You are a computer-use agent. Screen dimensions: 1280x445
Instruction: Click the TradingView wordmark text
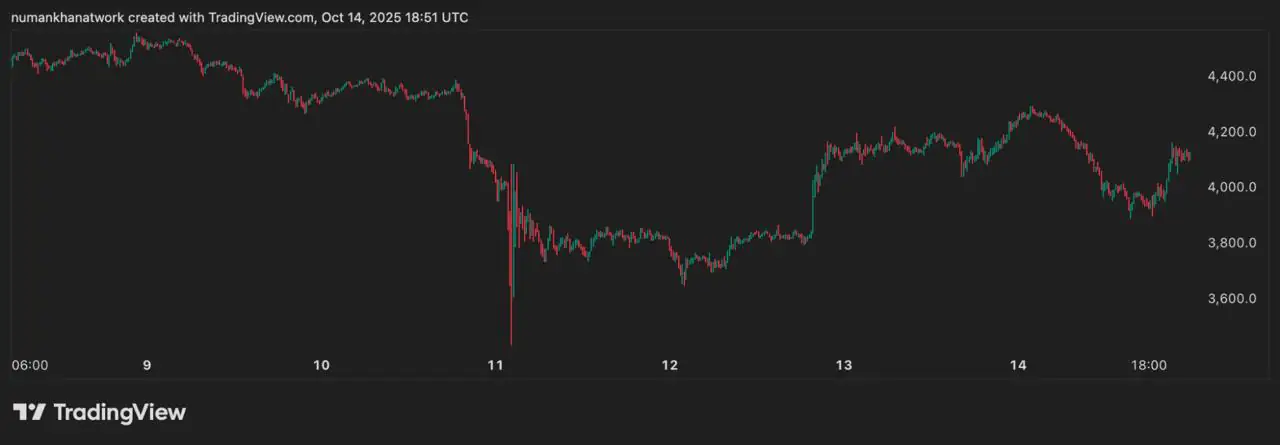coord(119,412)
